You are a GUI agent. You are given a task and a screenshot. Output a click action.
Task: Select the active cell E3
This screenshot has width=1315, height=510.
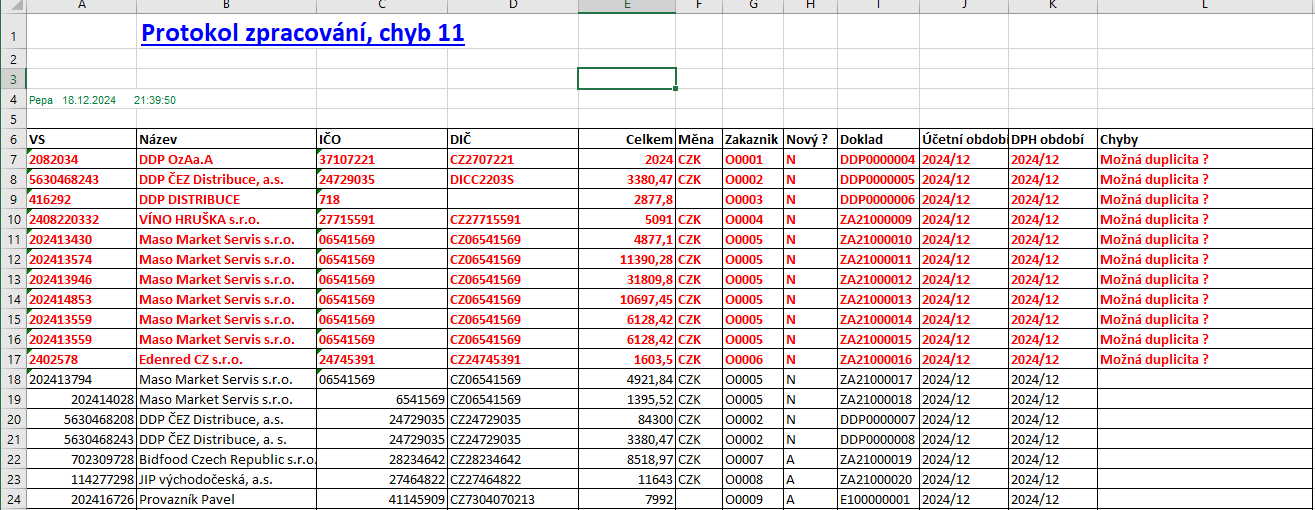(x=627, y=78)
